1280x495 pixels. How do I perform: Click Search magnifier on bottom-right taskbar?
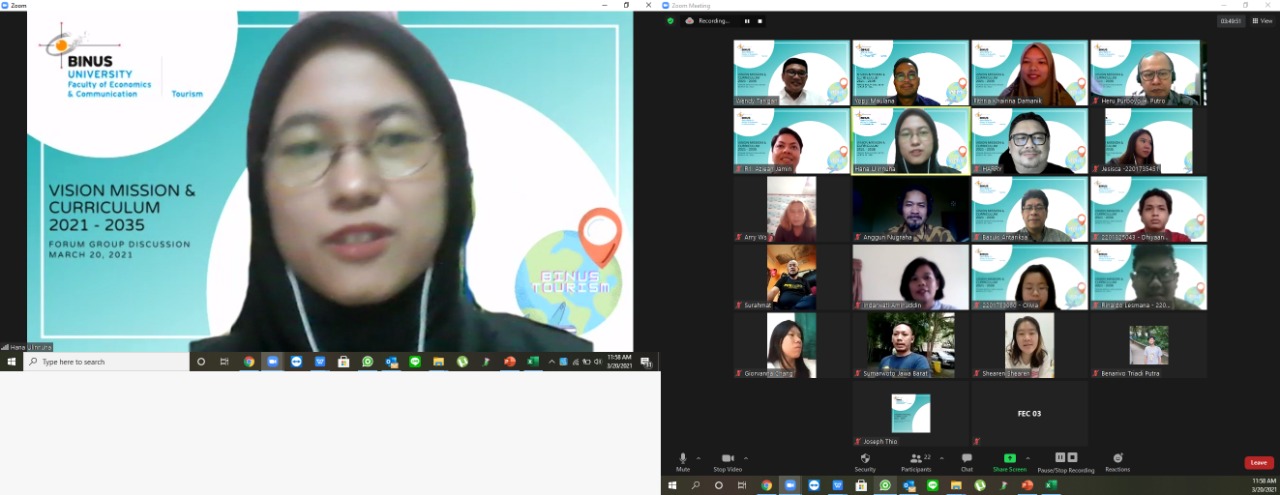(x=695, y=485)
